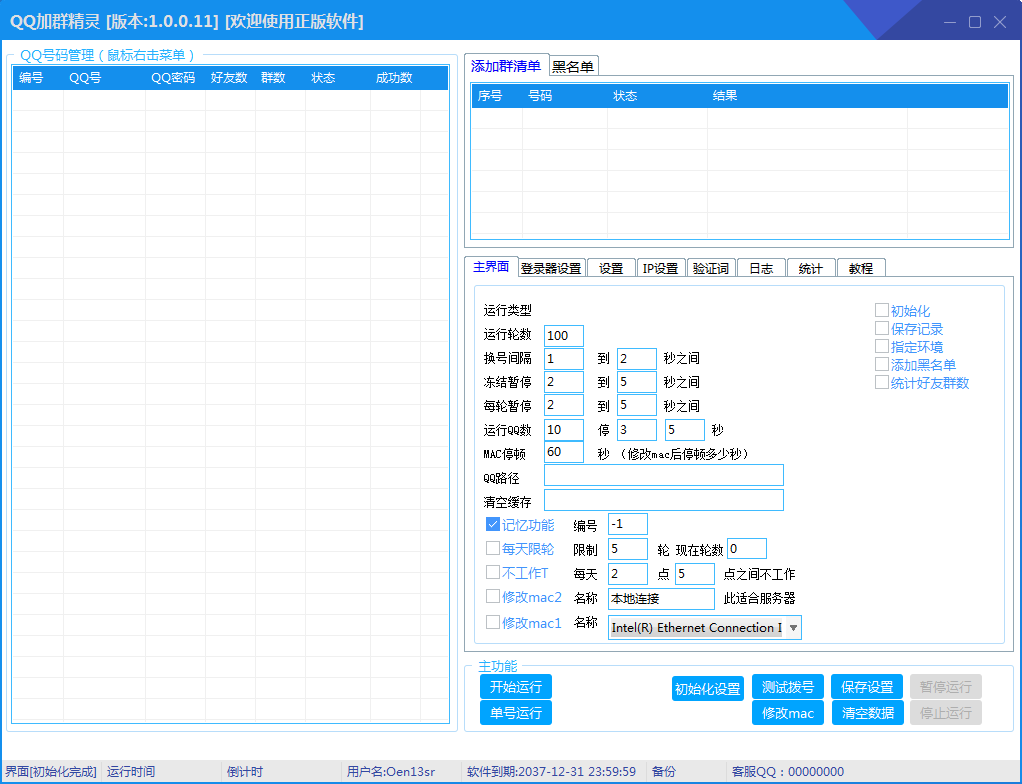Sort by the 好友数 column header
Screen dimensions: 1022x784
230,78
